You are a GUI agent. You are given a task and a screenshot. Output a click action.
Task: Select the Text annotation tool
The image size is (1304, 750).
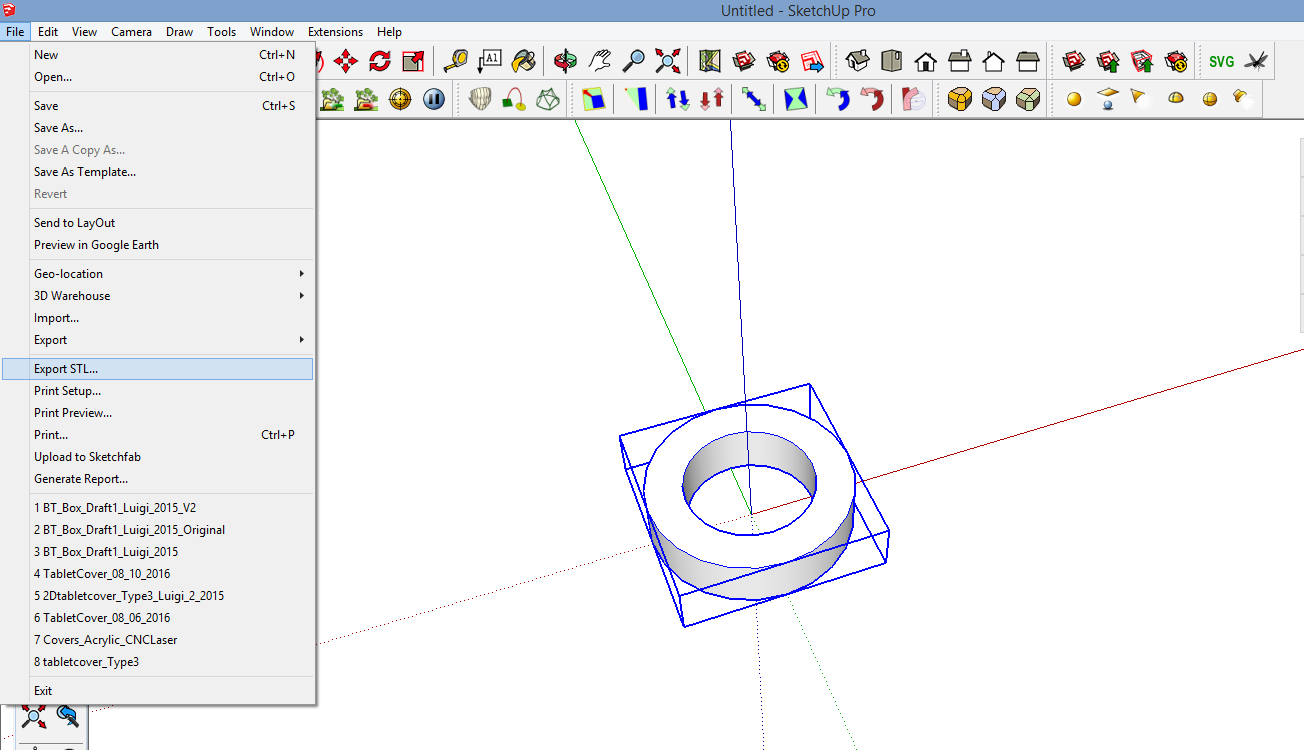pos(490,61)
